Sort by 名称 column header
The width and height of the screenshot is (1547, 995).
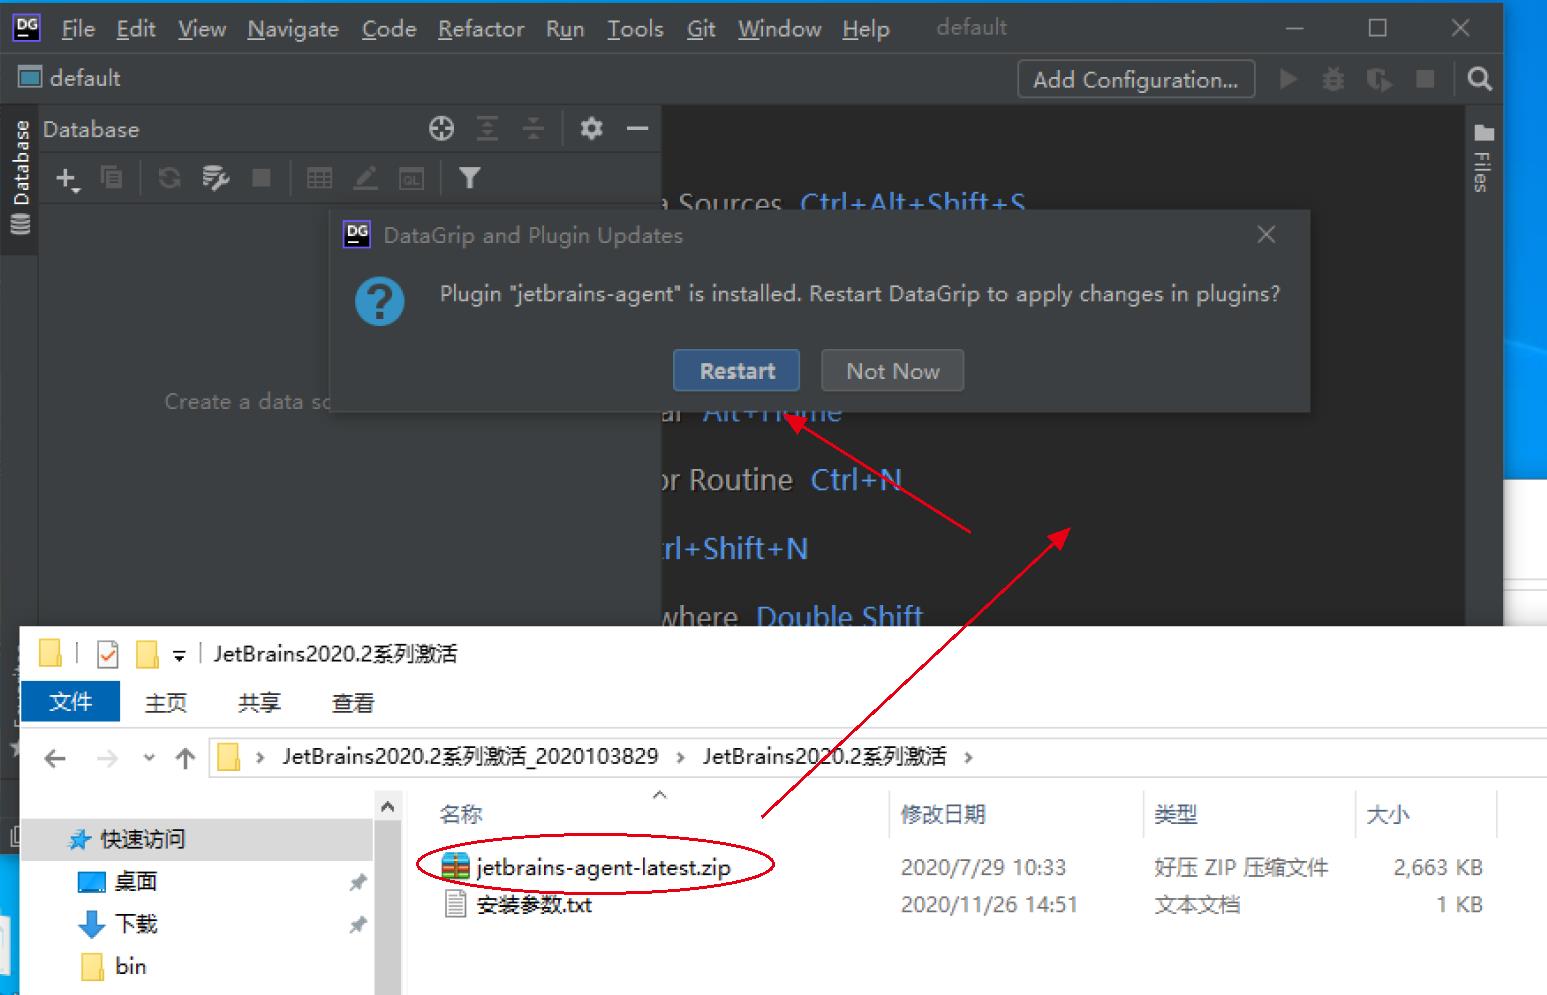click(461, 814)
